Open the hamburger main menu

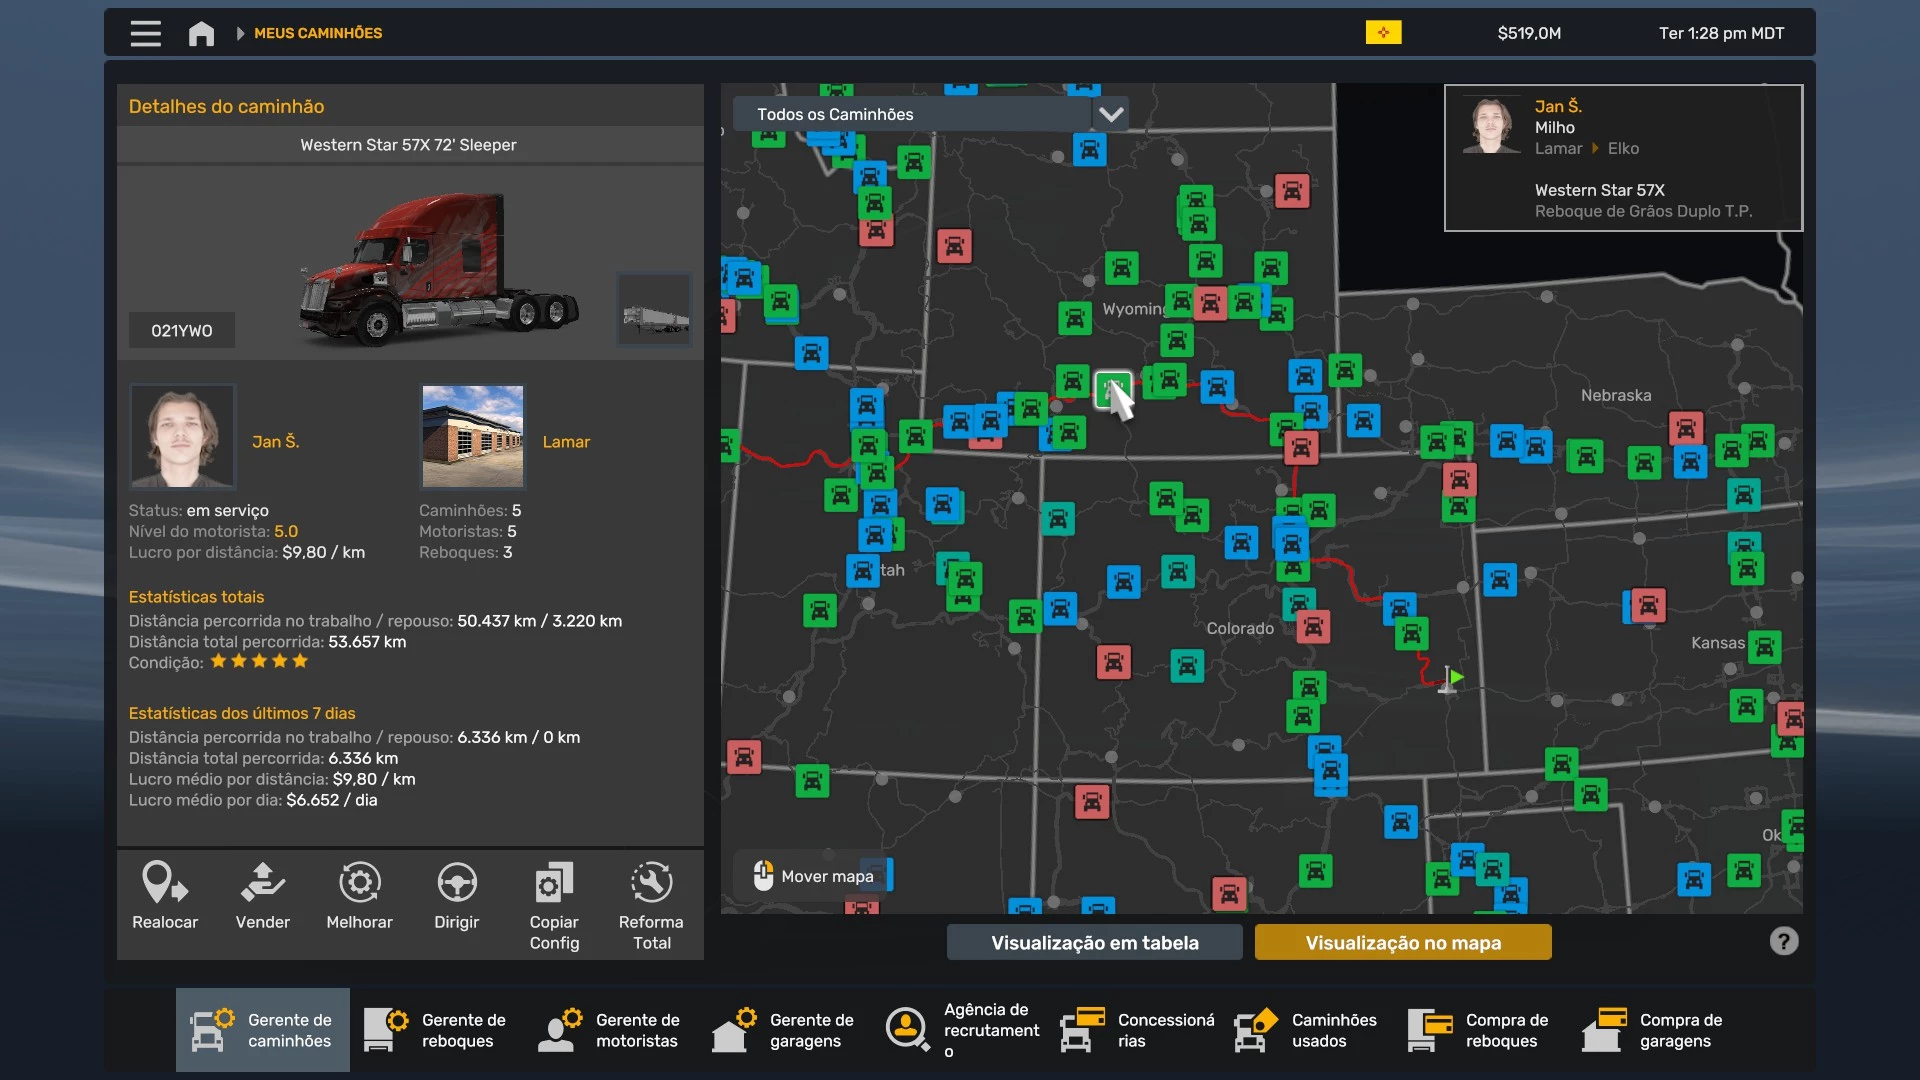coord(145,33)
